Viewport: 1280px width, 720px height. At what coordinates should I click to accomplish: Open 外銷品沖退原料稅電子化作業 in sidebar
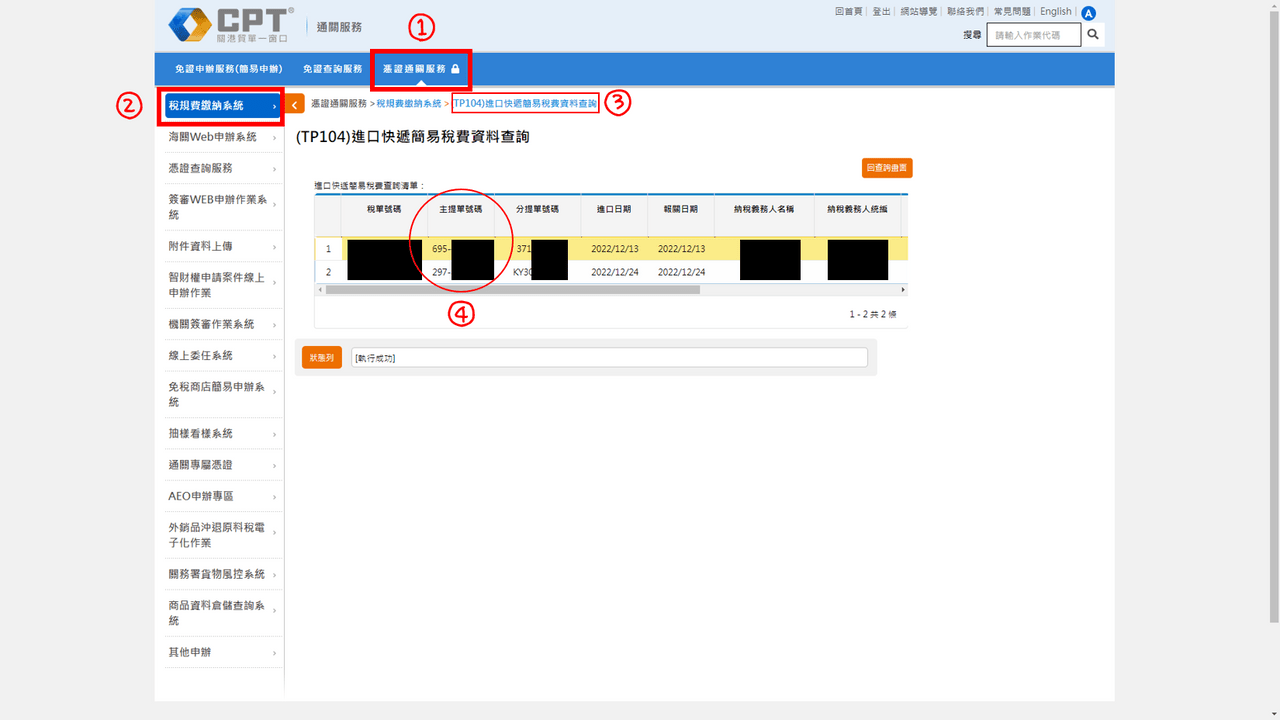pos(222,535)
